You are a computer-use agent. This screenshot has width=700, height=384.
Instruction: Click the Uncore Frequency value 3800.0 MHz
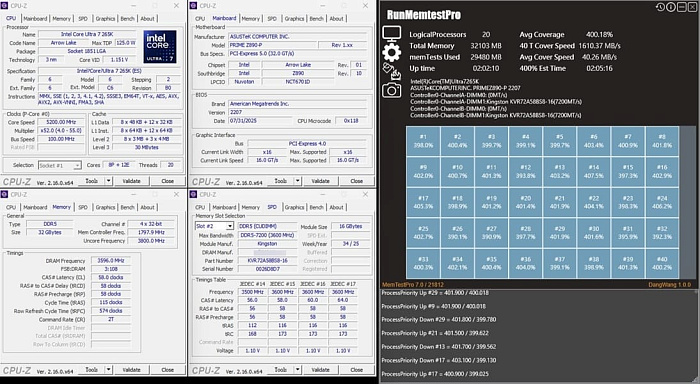151,241
